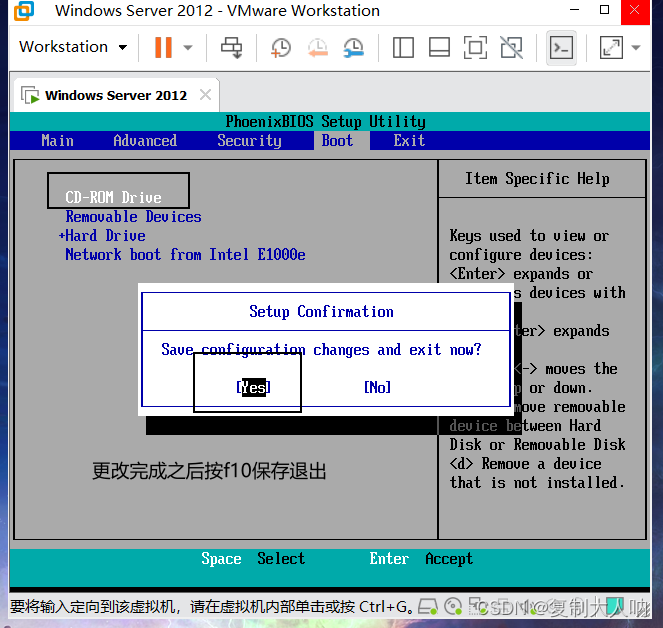Minimize the VMware Workstation window
This screenshot has width=663, height=628.
575,10
